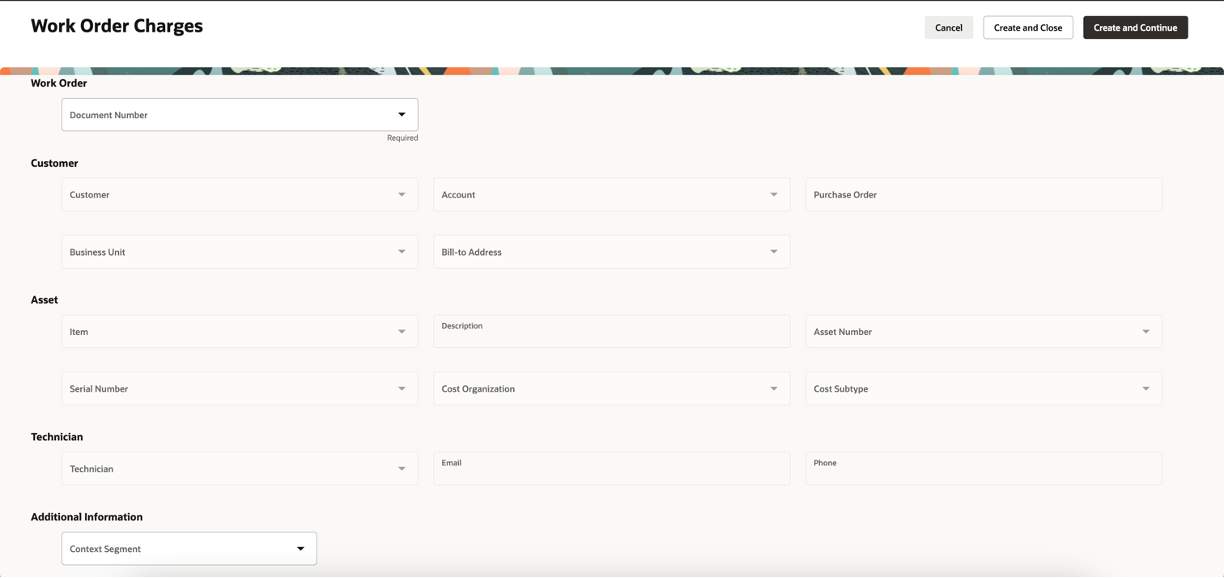Screen dimensions: 1224x578
Task: Click the Purchase Order input field
Action: [984, 195]
